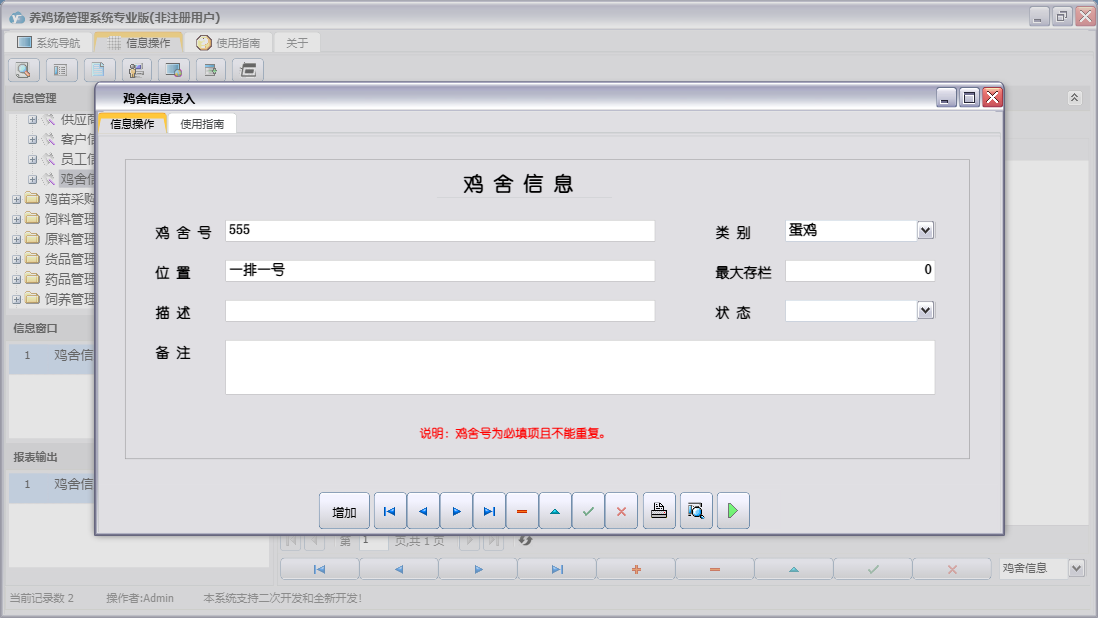This screenshot has height=618, width=1098.
Task: Open the 类别 dropdown showing 蛋鸡
Action: click(x=925, y=230)
